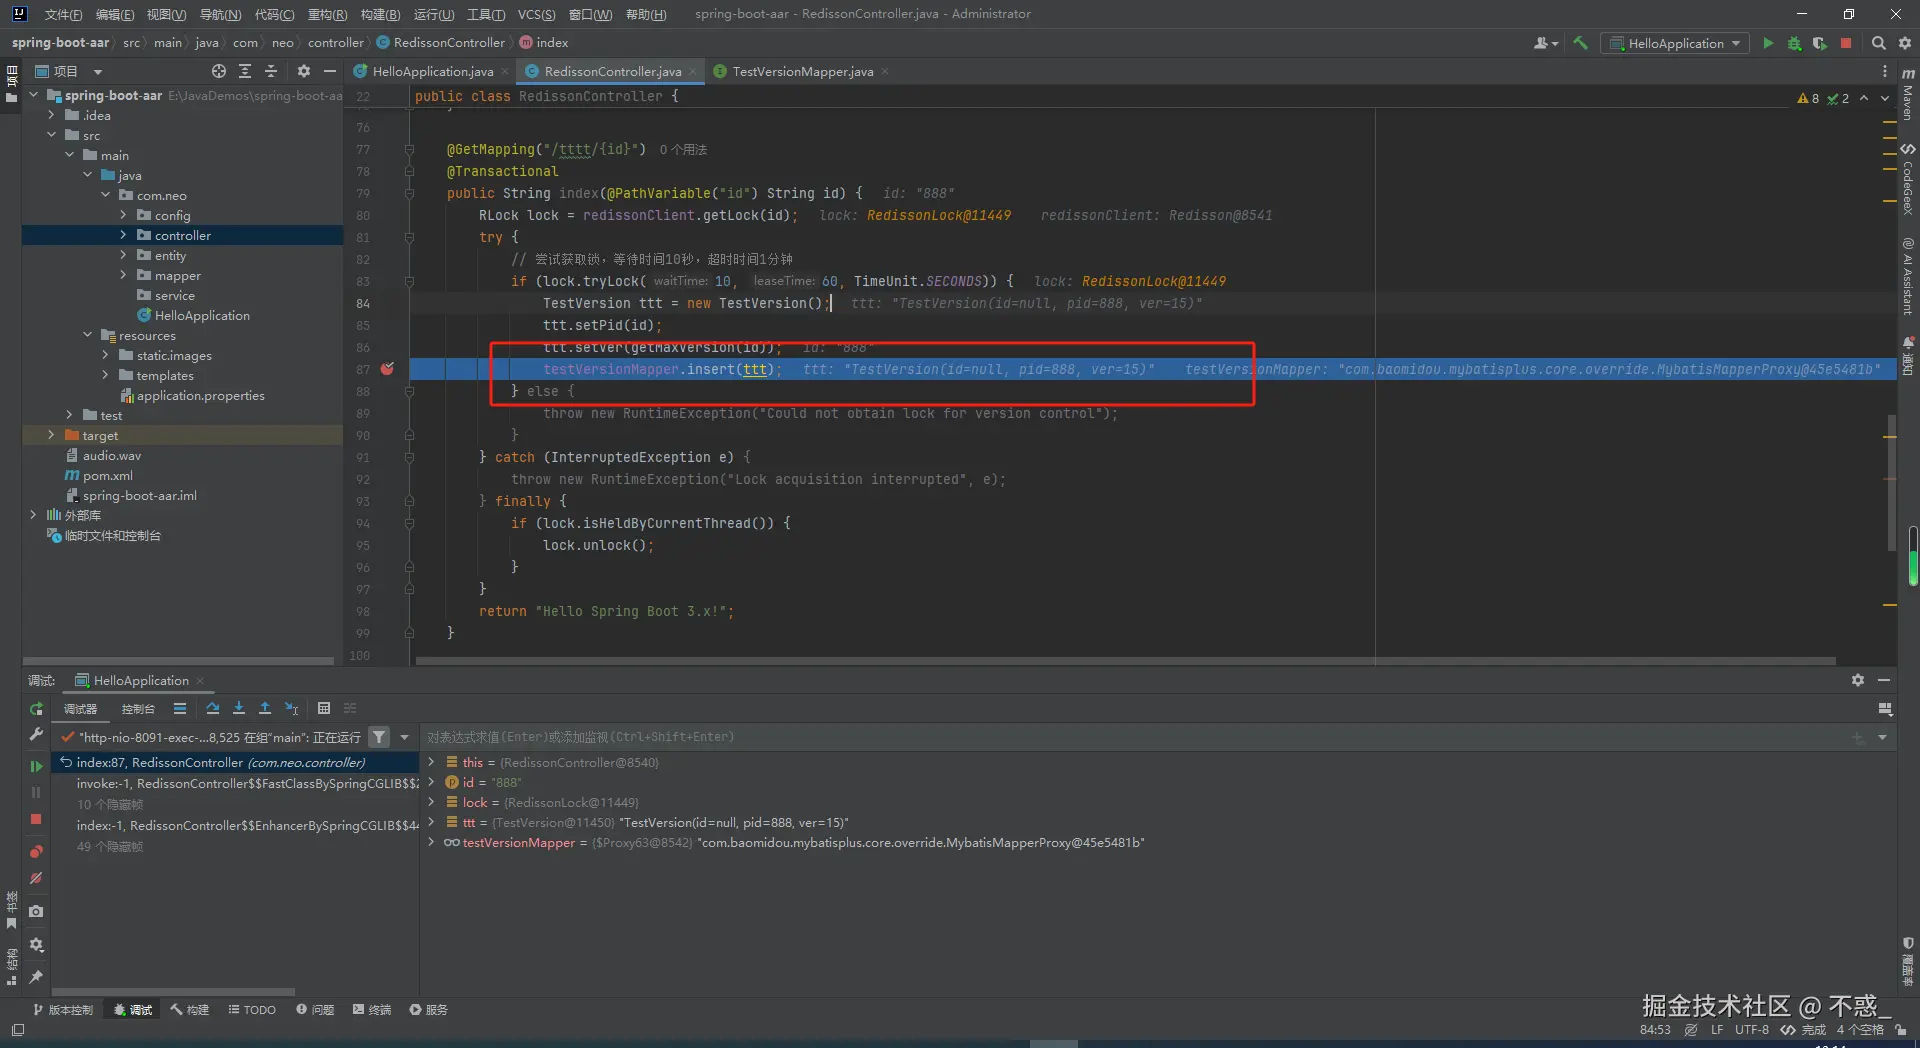
Task: Click the green hammer Build Project icon
Action: 1580,43
